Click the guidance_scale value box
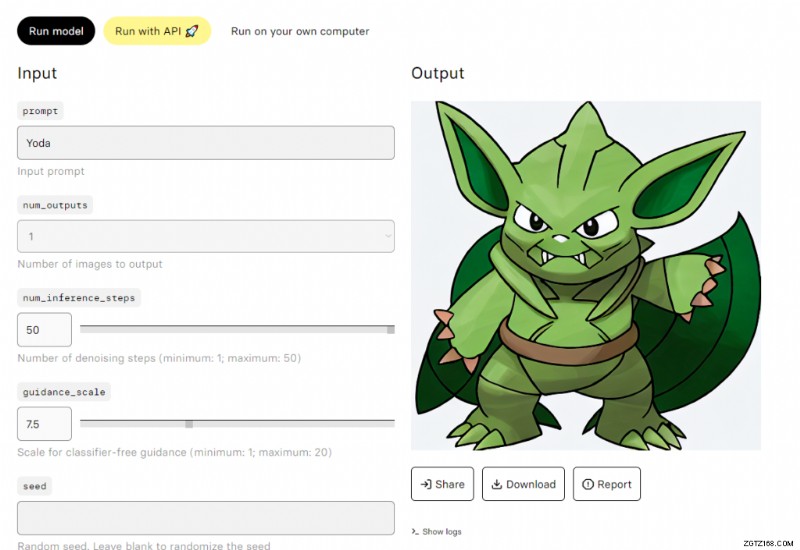Image resolution: width=800 pixels, height=550 pixels. tap(45, 424)
